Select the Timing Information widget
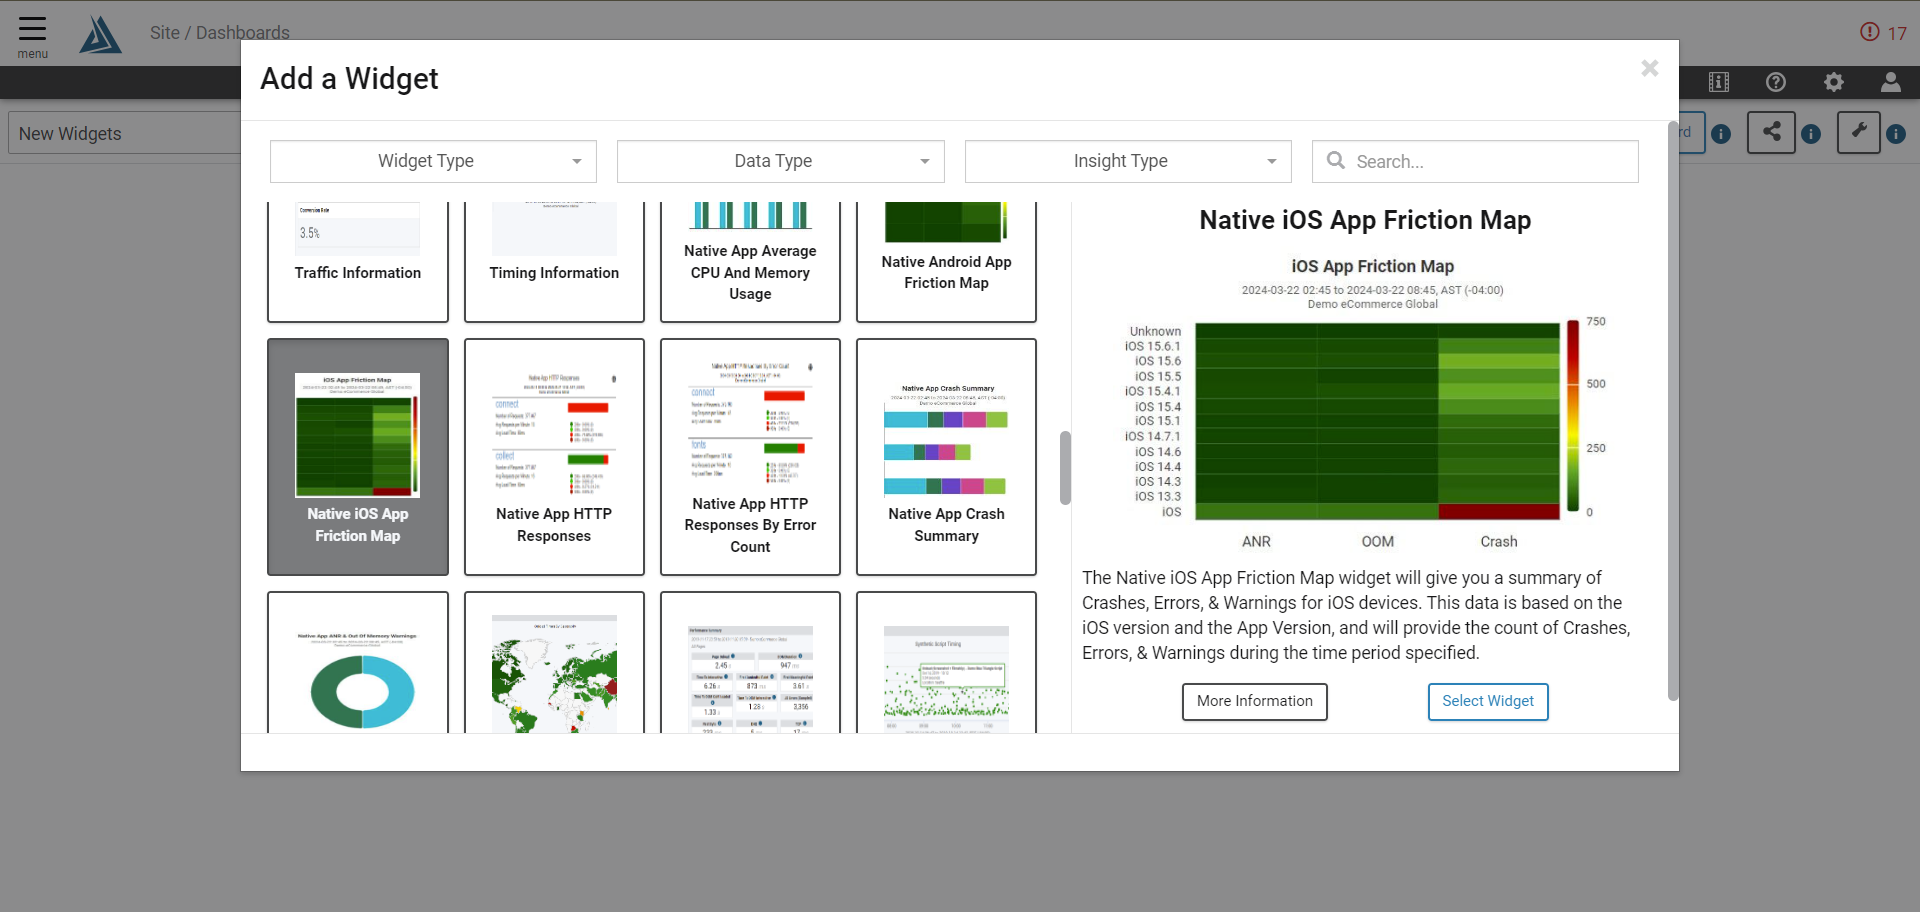 pos(554,262)
